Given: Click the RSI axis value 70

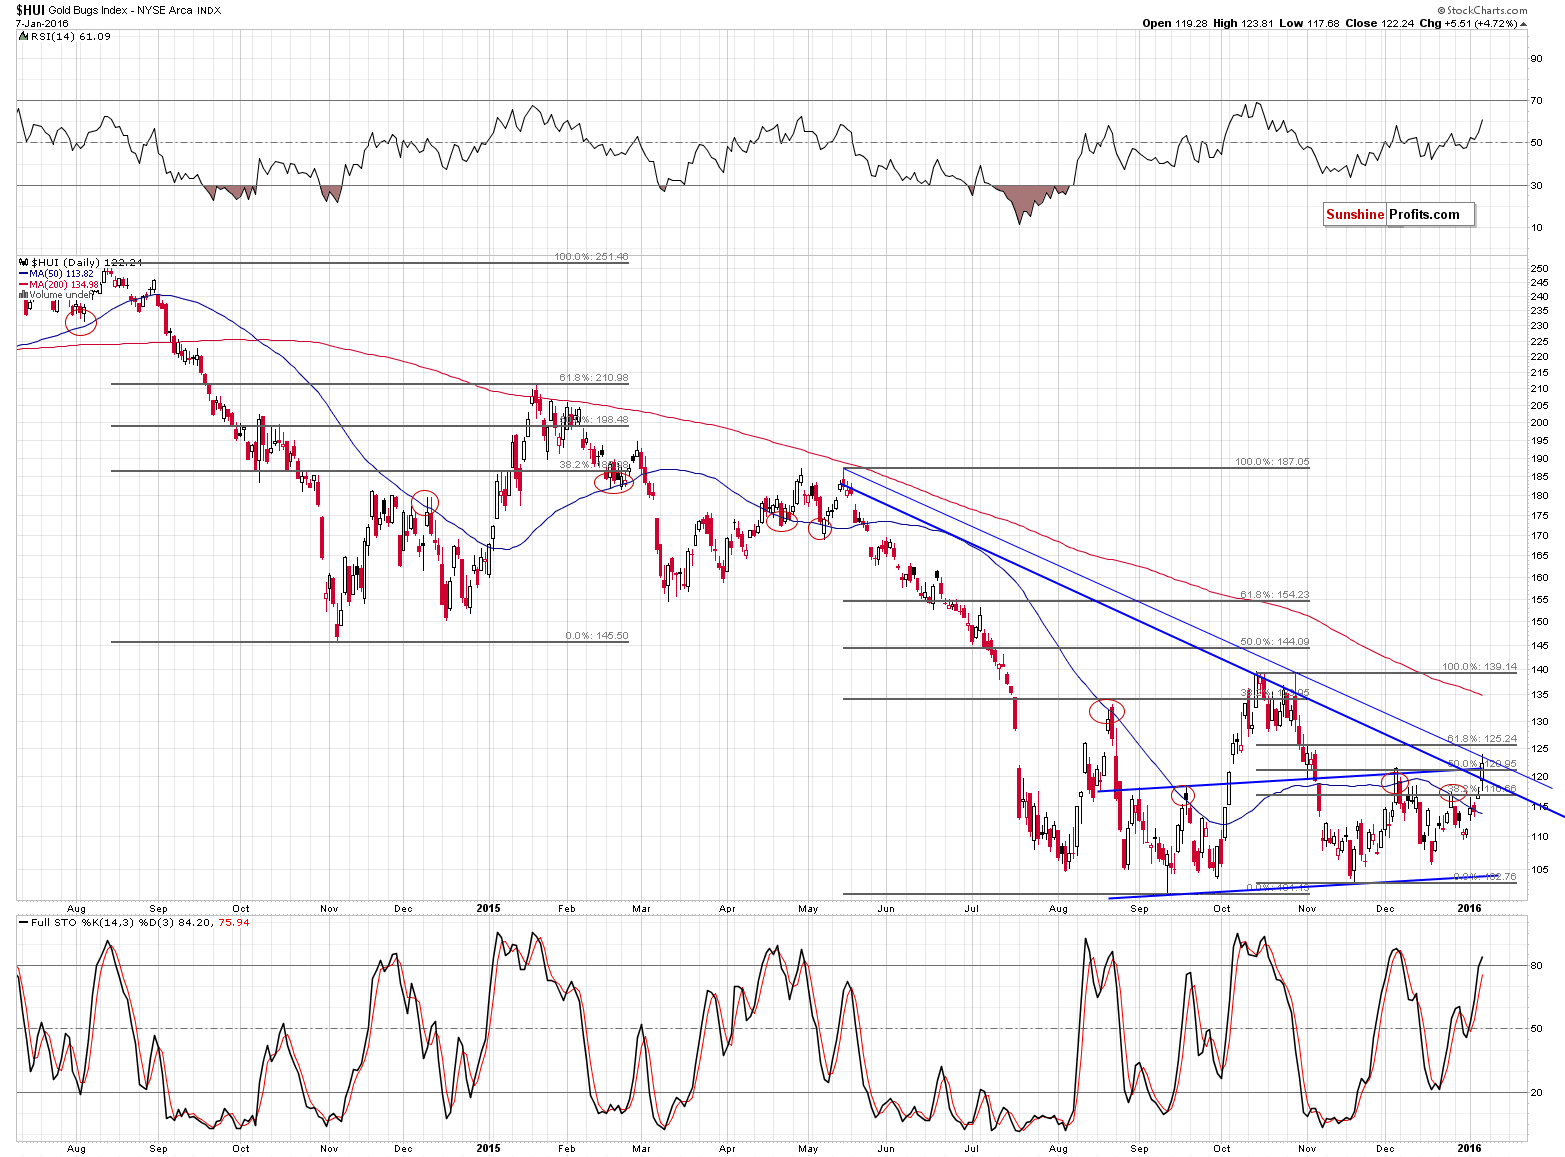Looking at the screenshot, I should [1537, 100].
